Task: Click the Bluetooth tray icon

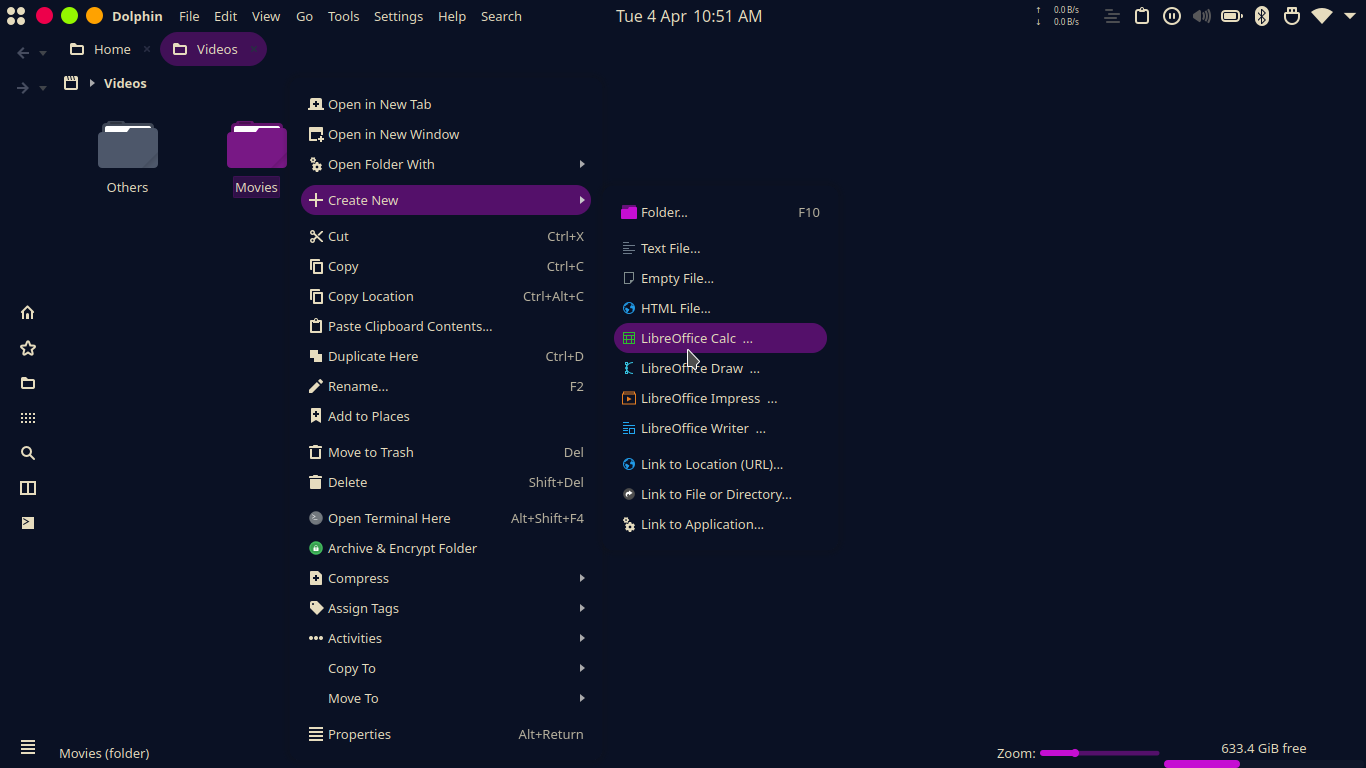Action: coord(1262,16)
